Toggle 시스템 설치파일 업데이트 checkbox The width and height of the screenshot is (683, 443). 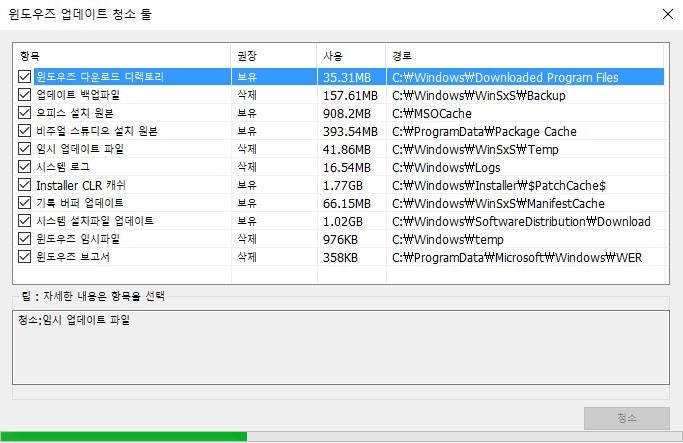click(24, 221)
